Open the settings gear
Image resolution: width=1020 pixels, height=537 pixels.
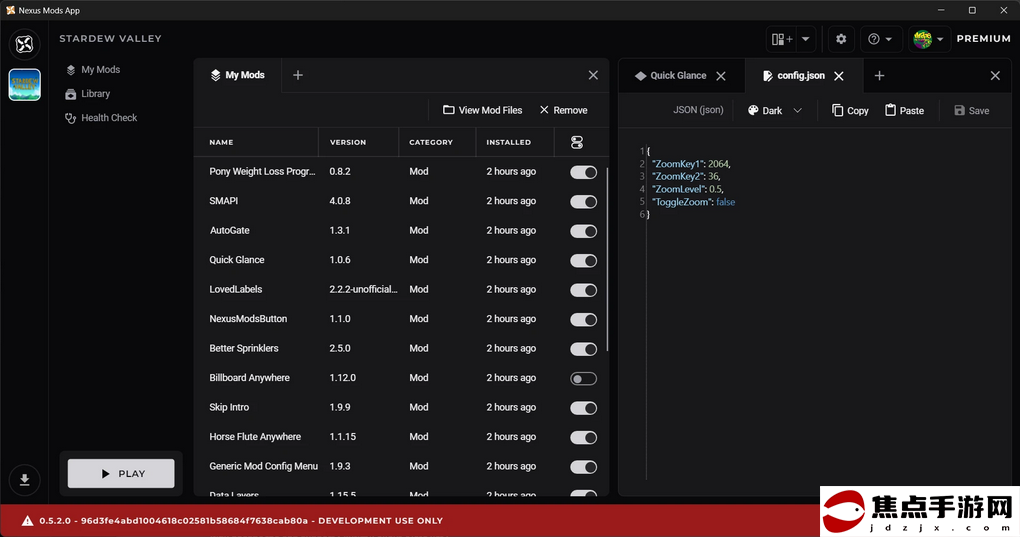(x=841, y=39)
